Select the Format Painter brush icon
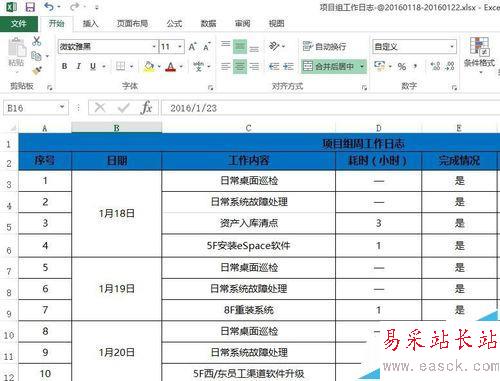The width and height of the screenshot is (500, 381). point(37,70)
